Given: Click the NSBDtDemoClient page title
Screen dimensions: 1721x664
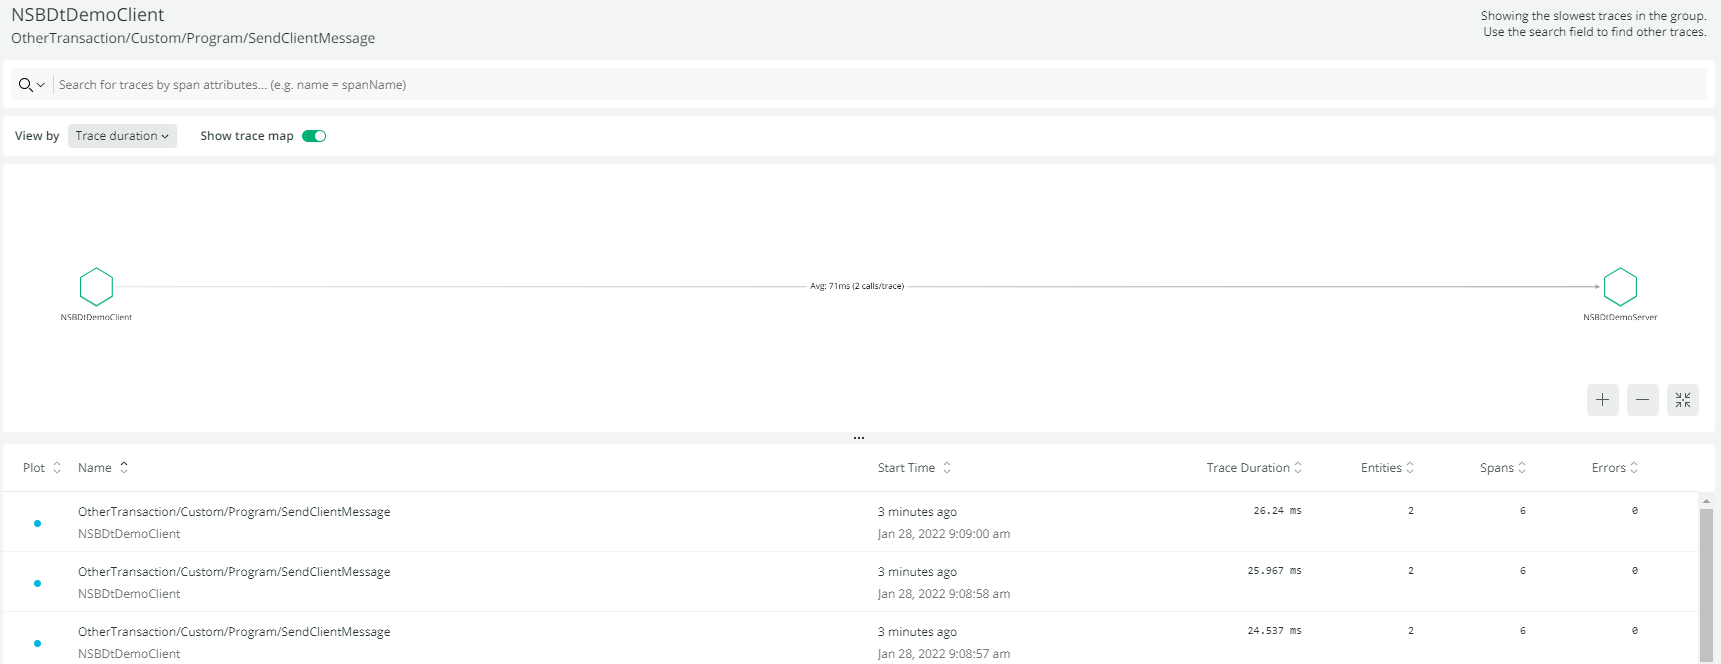Looking at the screenshot, I should [88, 15].
